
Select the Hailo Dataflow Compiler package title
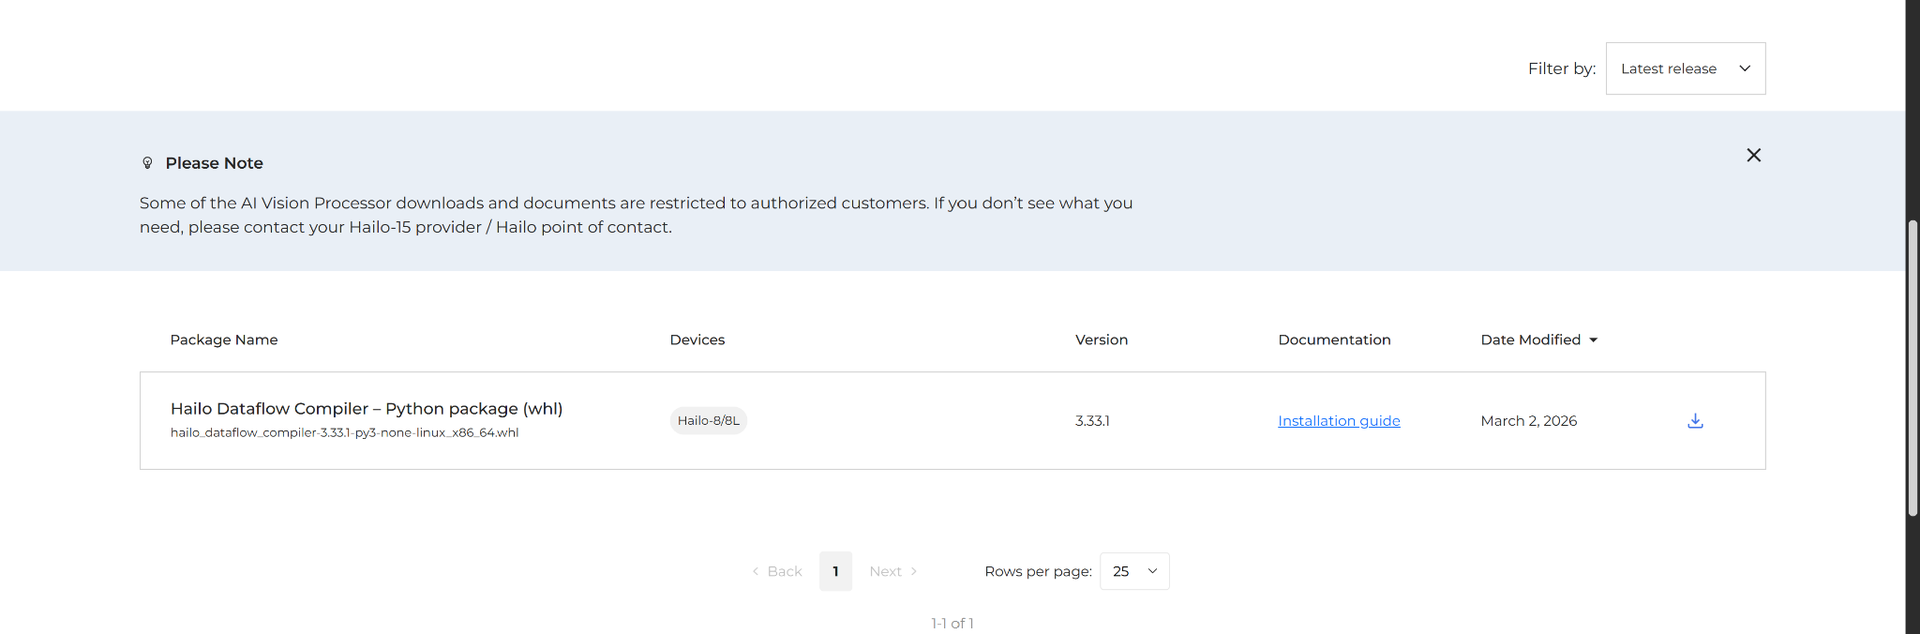366,408
